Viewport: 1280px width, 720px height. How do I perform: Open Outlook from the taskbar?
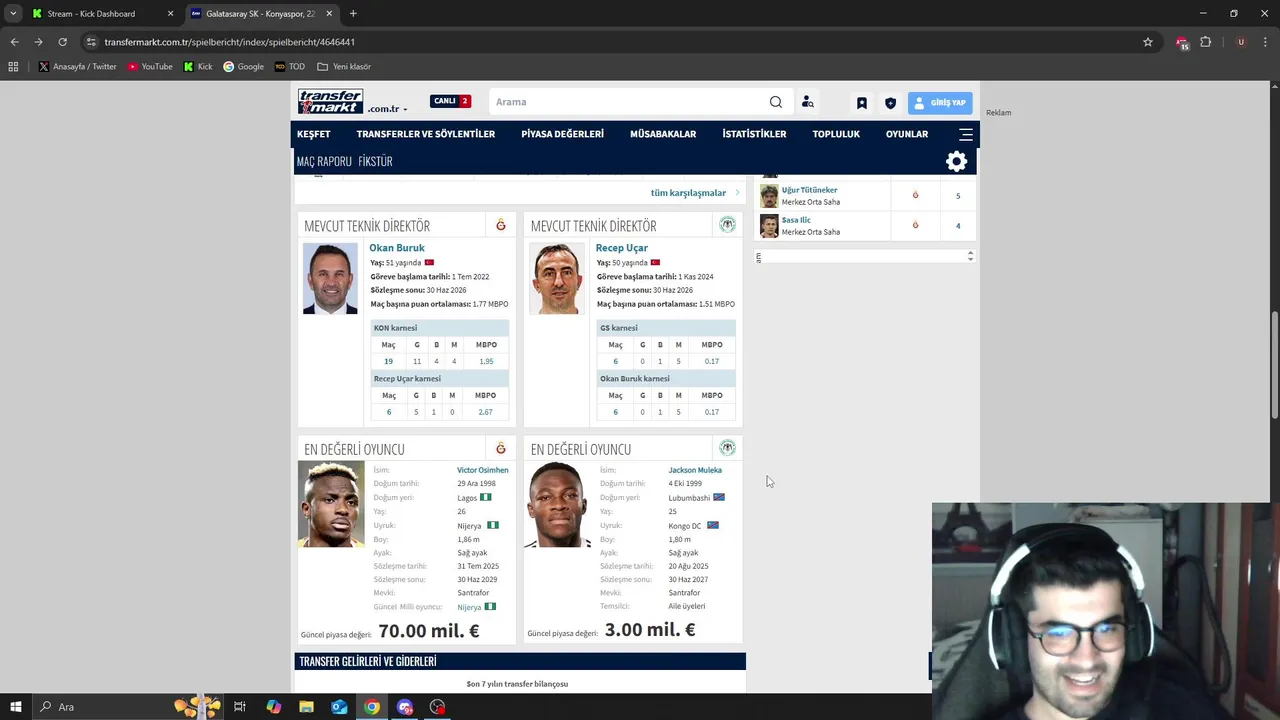pos(339,707)
